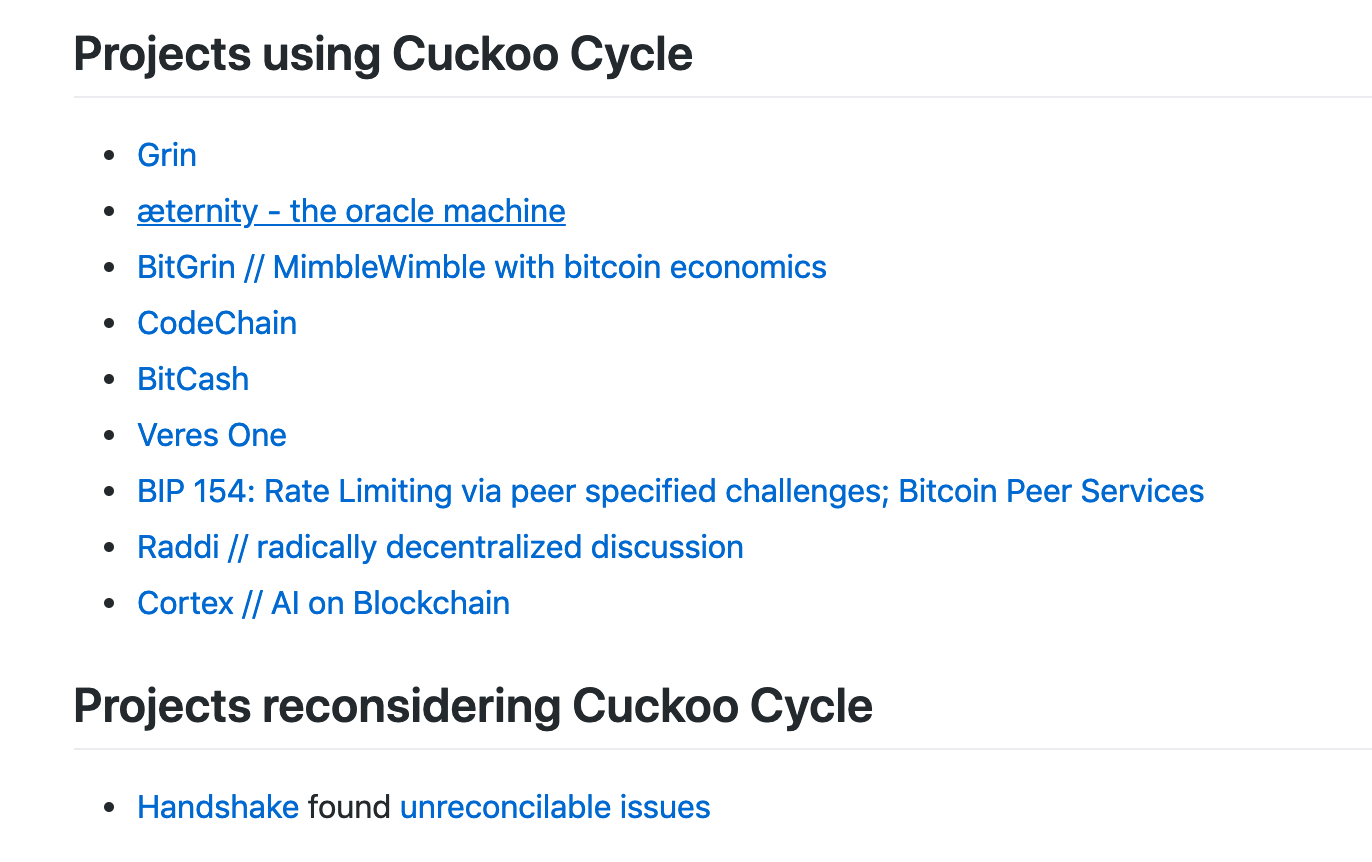Click the bullet point before Handshake
This screenshot has height=862, width=1372.
(x=110, y=808)
